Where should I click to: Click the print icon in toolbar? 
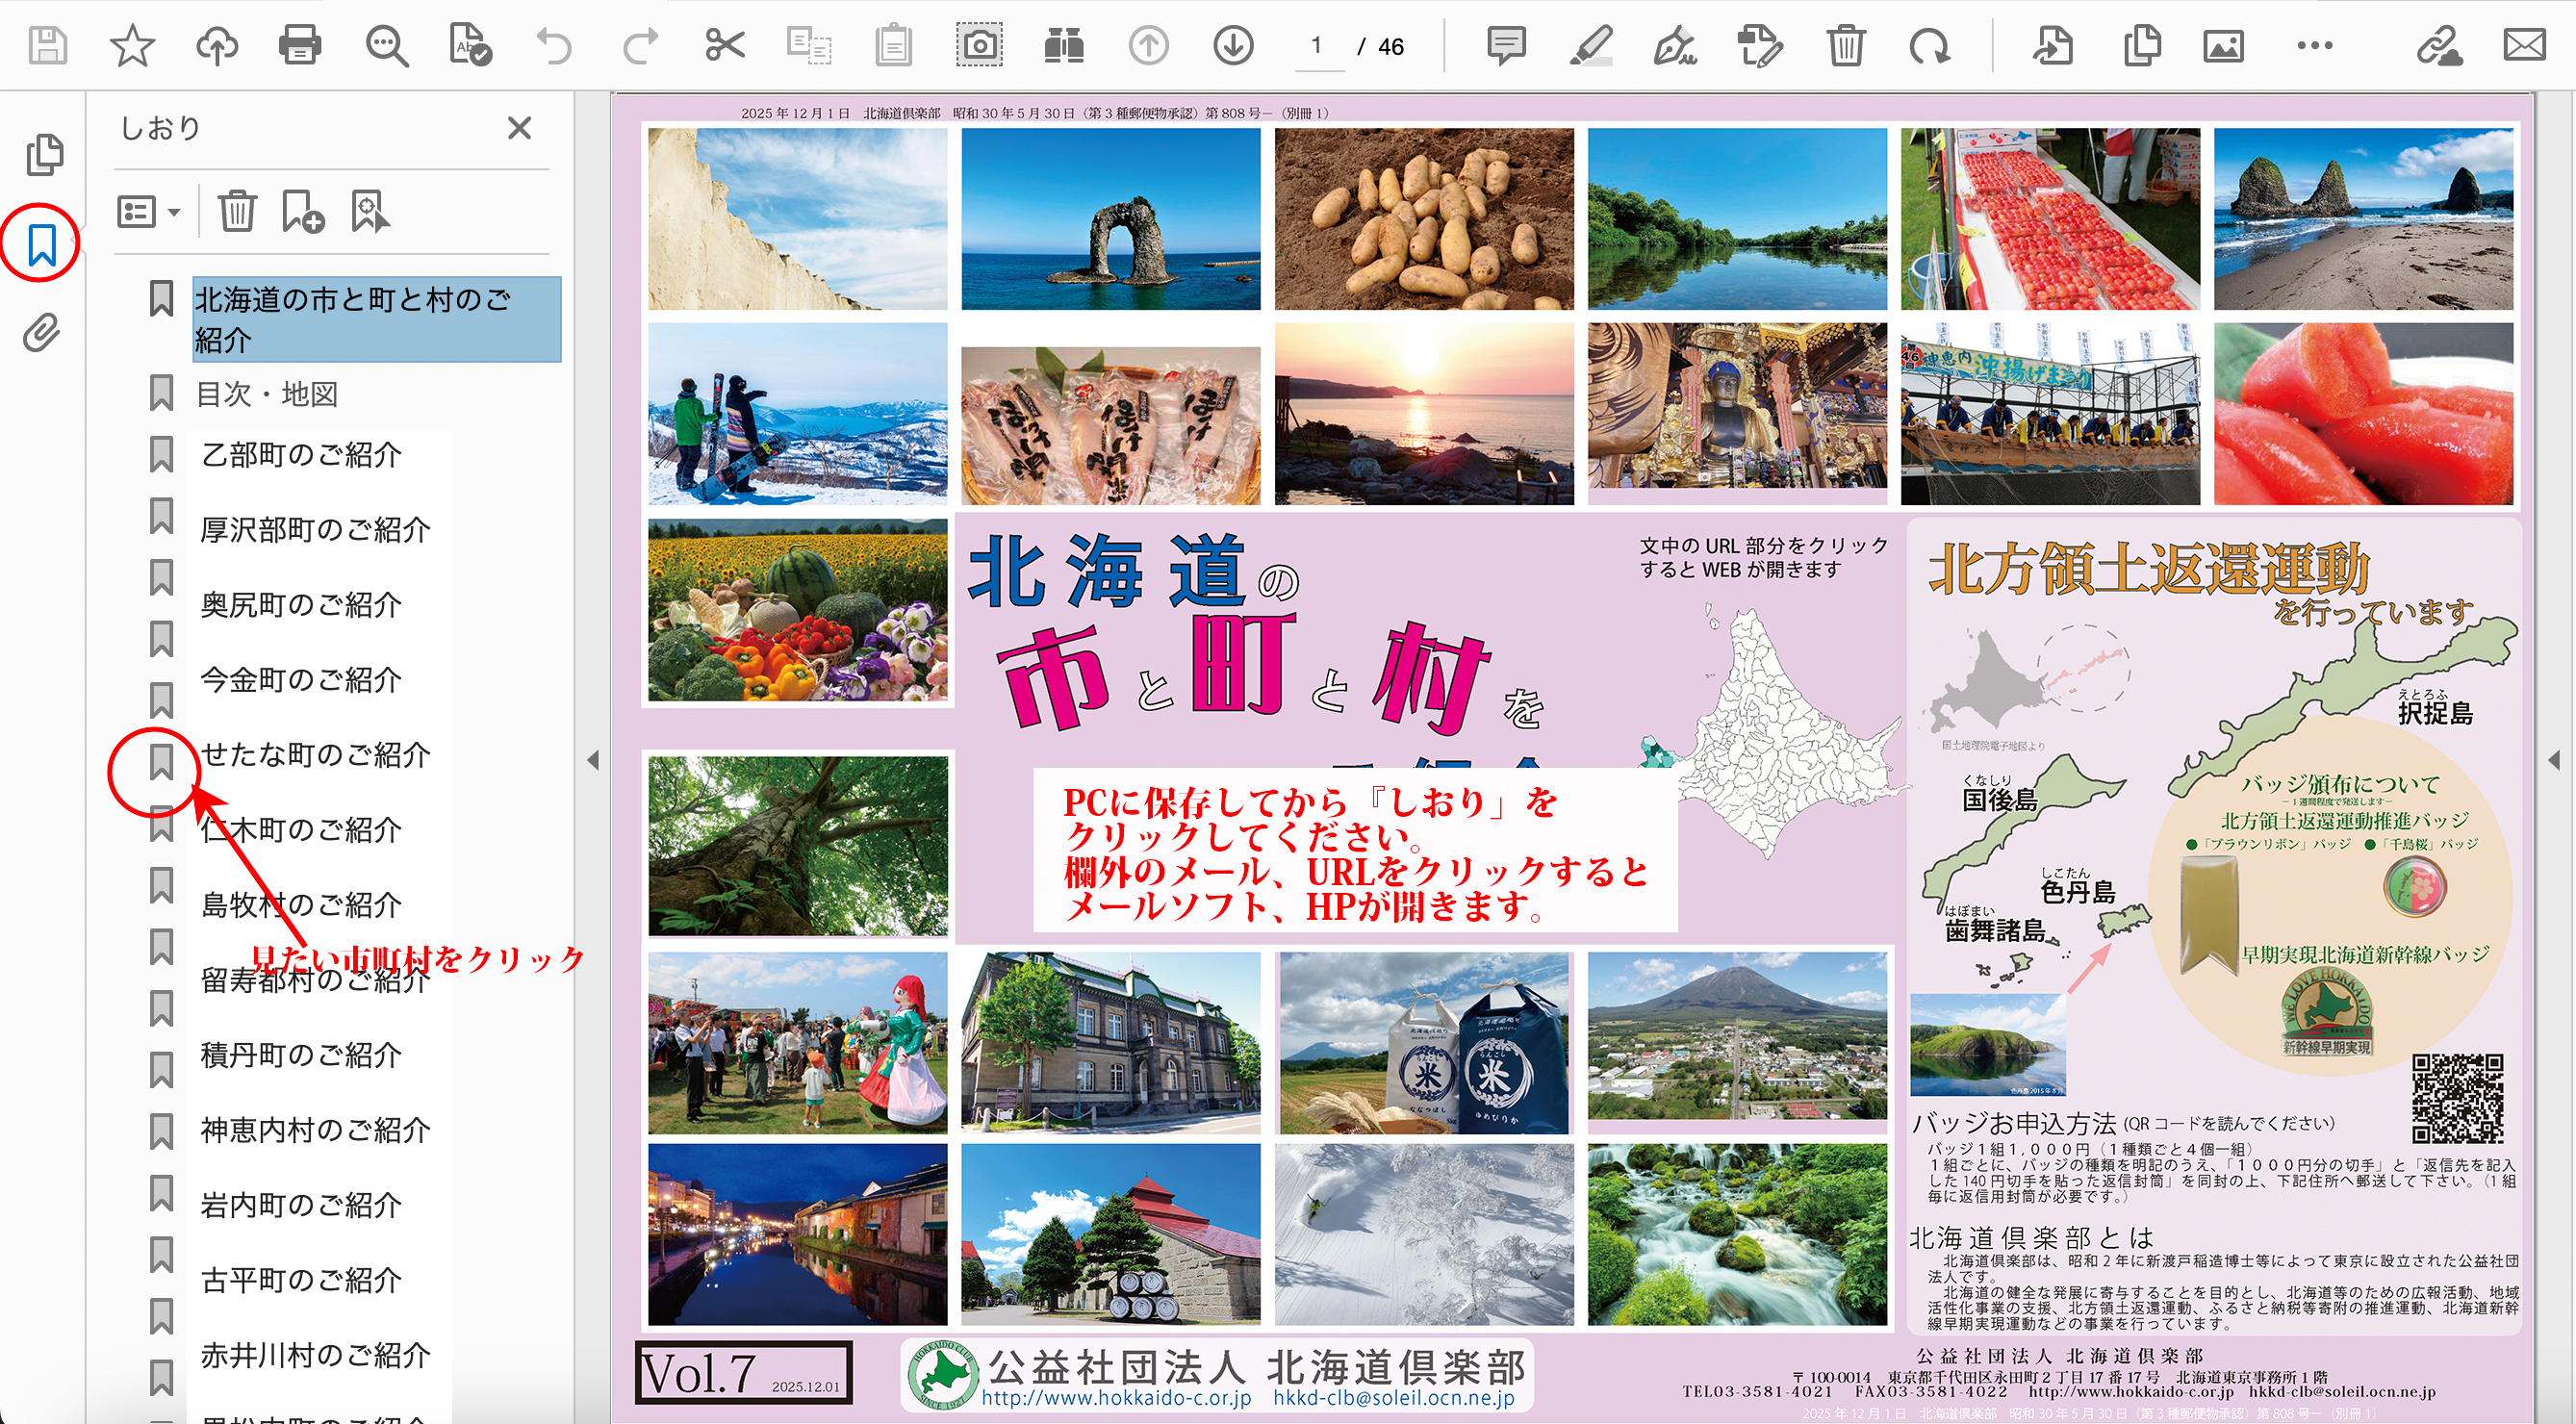299,45
